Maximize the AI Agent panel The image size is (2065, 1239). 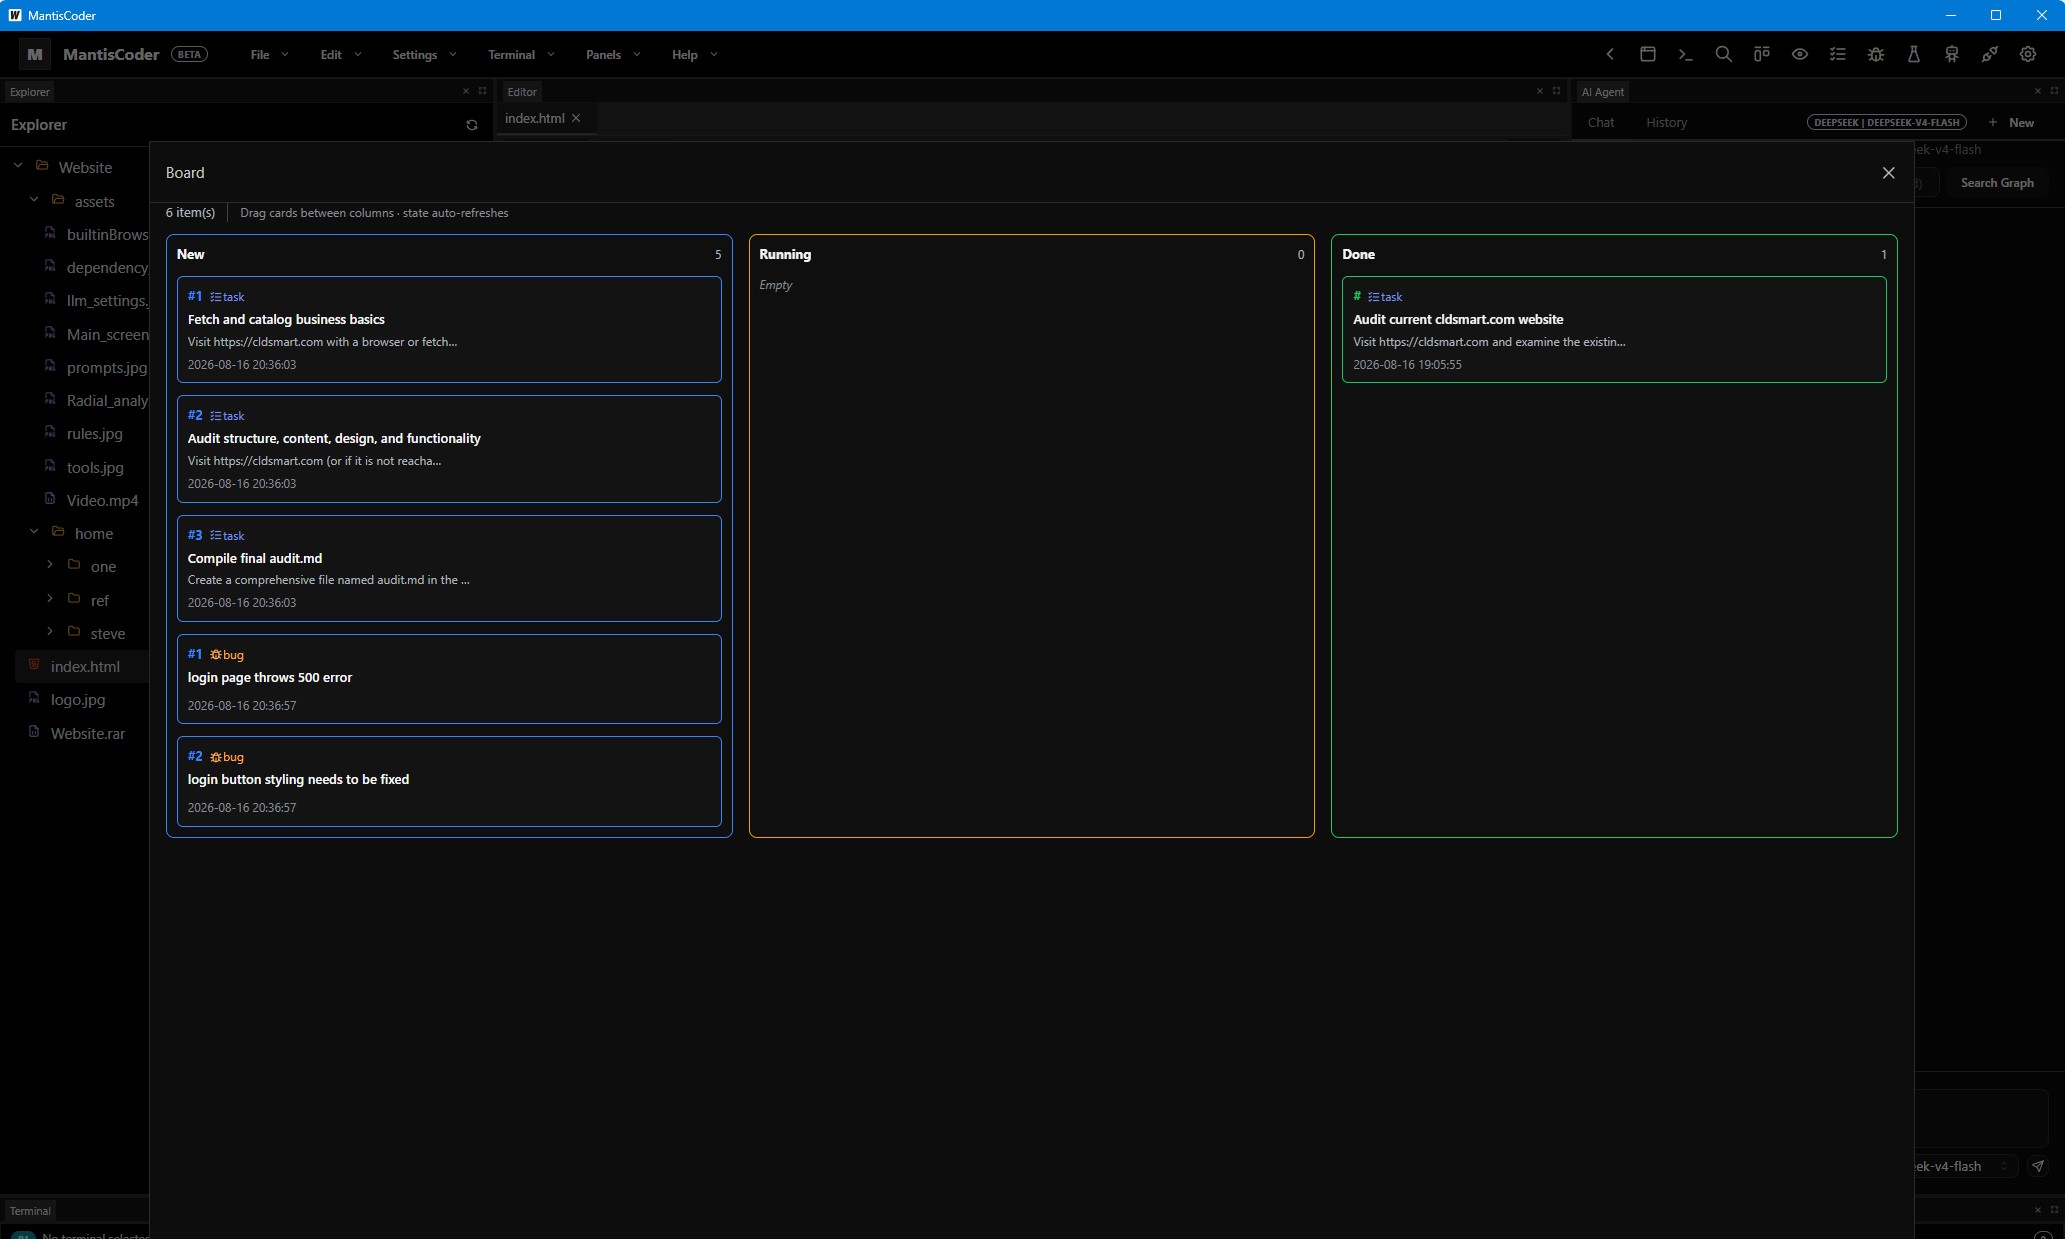tap(2055, 91)
